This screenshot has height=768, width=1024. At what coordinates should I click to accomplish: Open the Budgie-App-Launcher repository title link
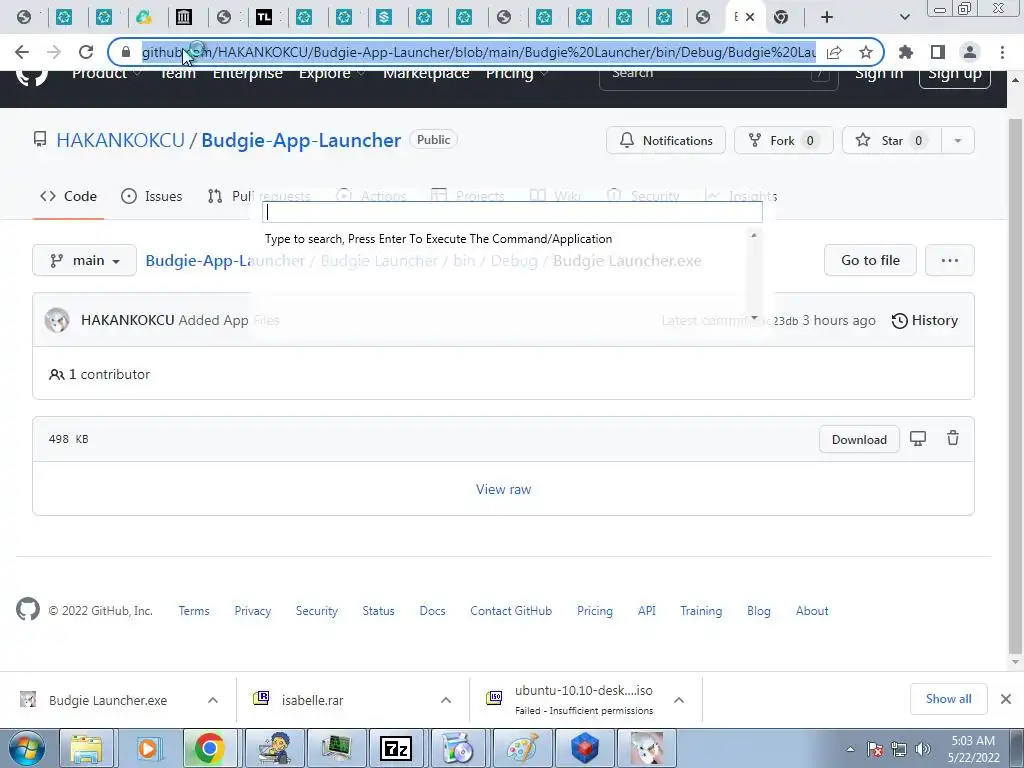point(300,140)
